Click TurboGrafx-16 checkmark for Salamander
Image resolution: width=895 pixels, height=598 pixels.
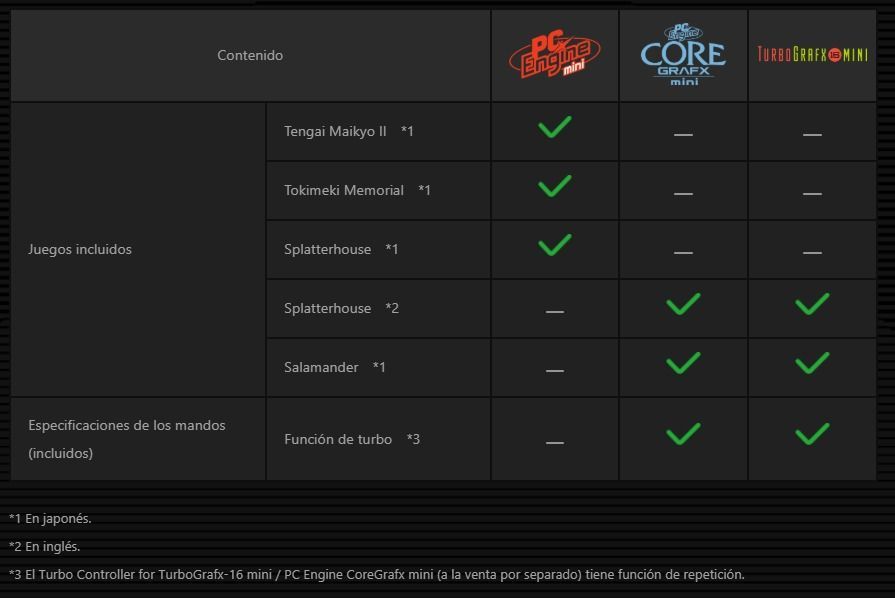(x=812, y=364)
